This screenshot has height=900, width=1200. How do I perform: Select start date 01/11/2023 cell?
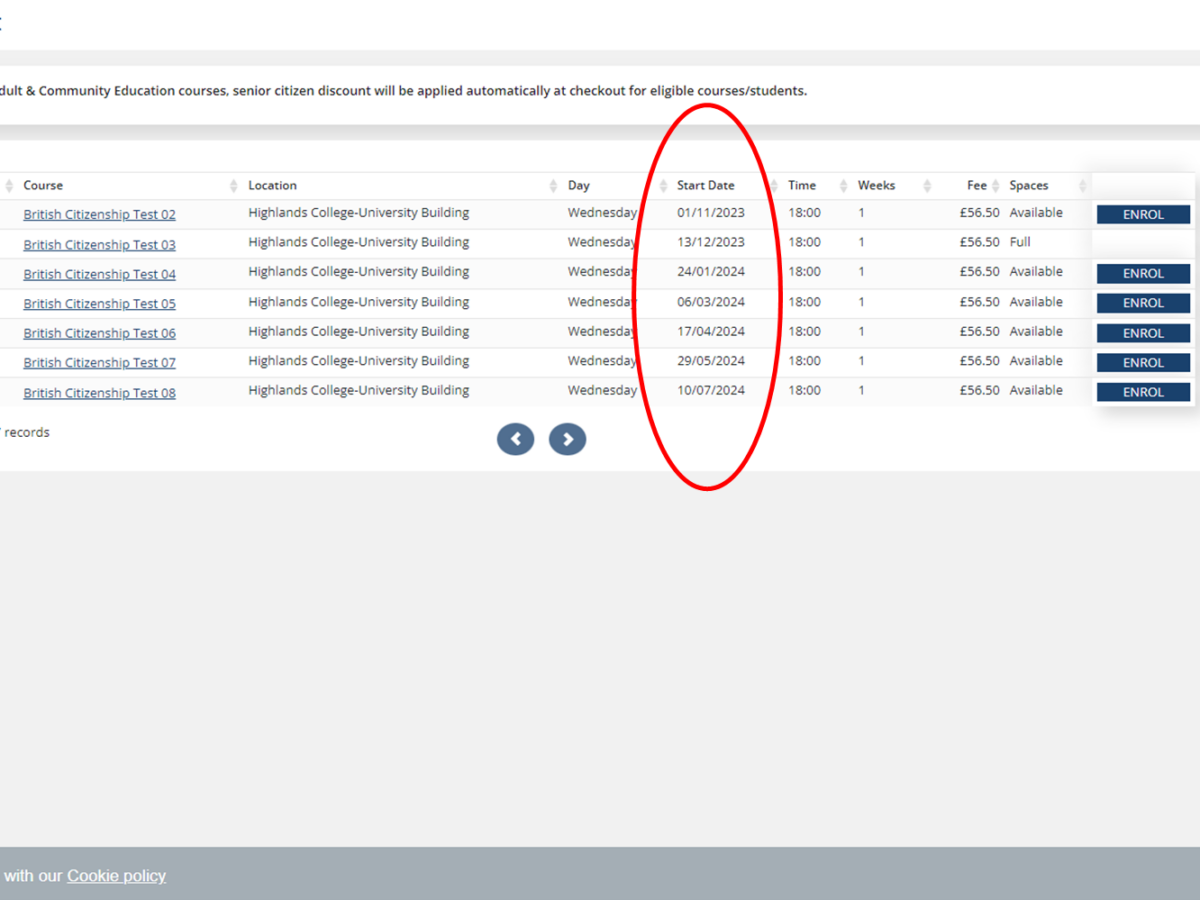(711, 213)
